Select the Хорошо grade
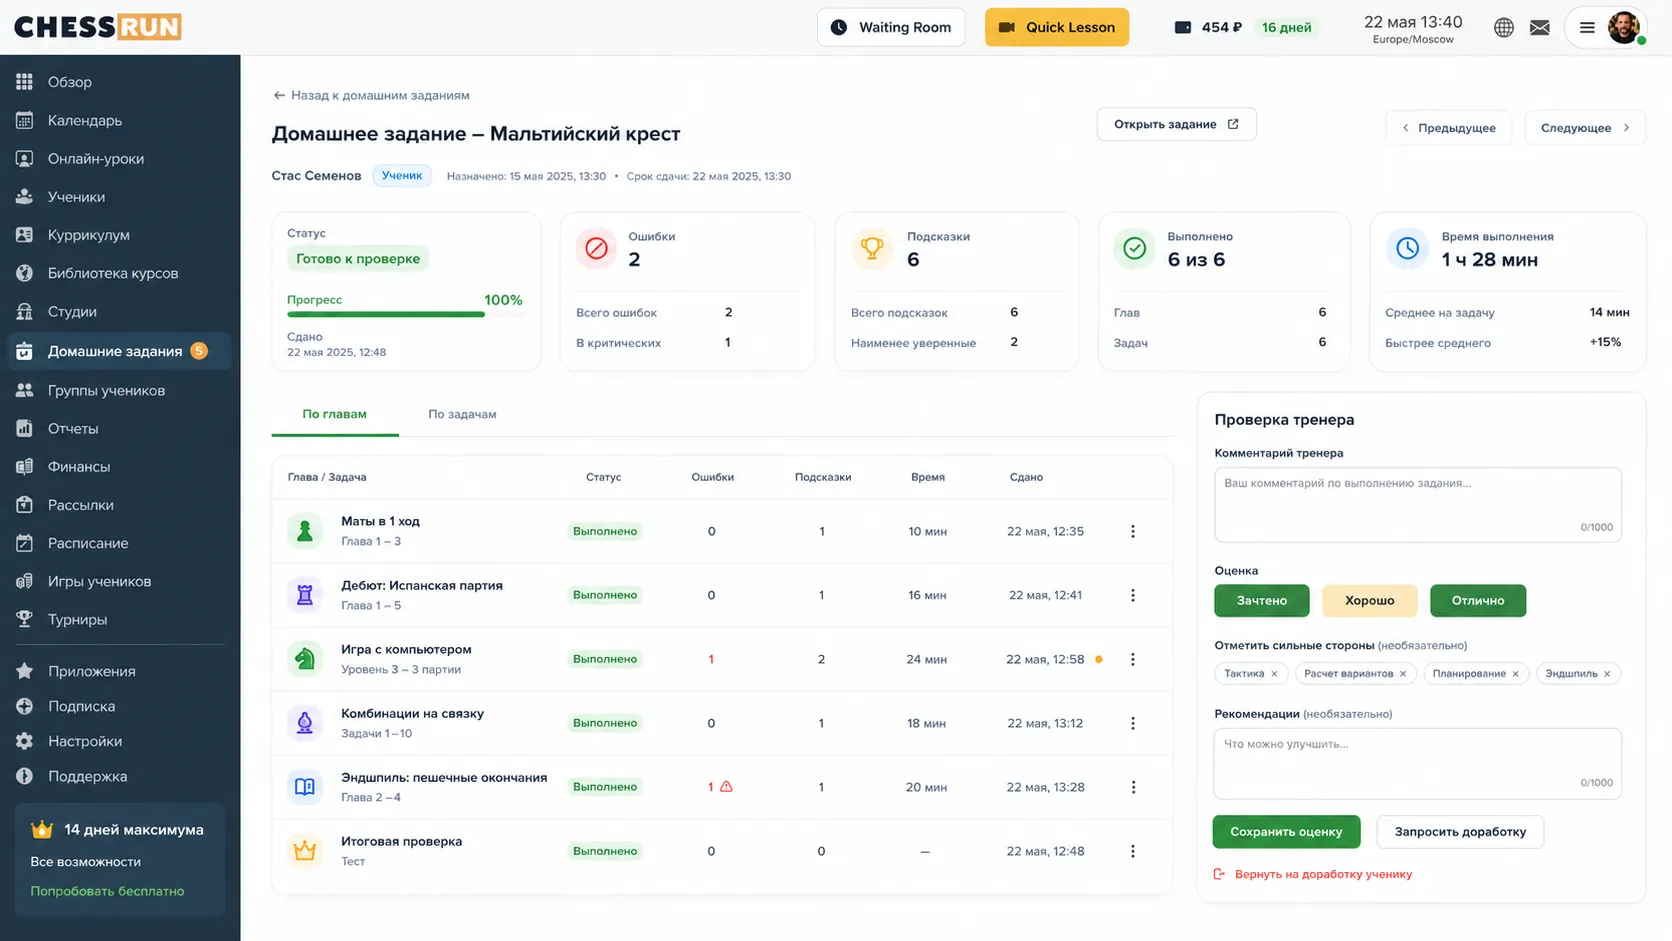The width and height of the screenshot is (1672, 941). 1369,600
